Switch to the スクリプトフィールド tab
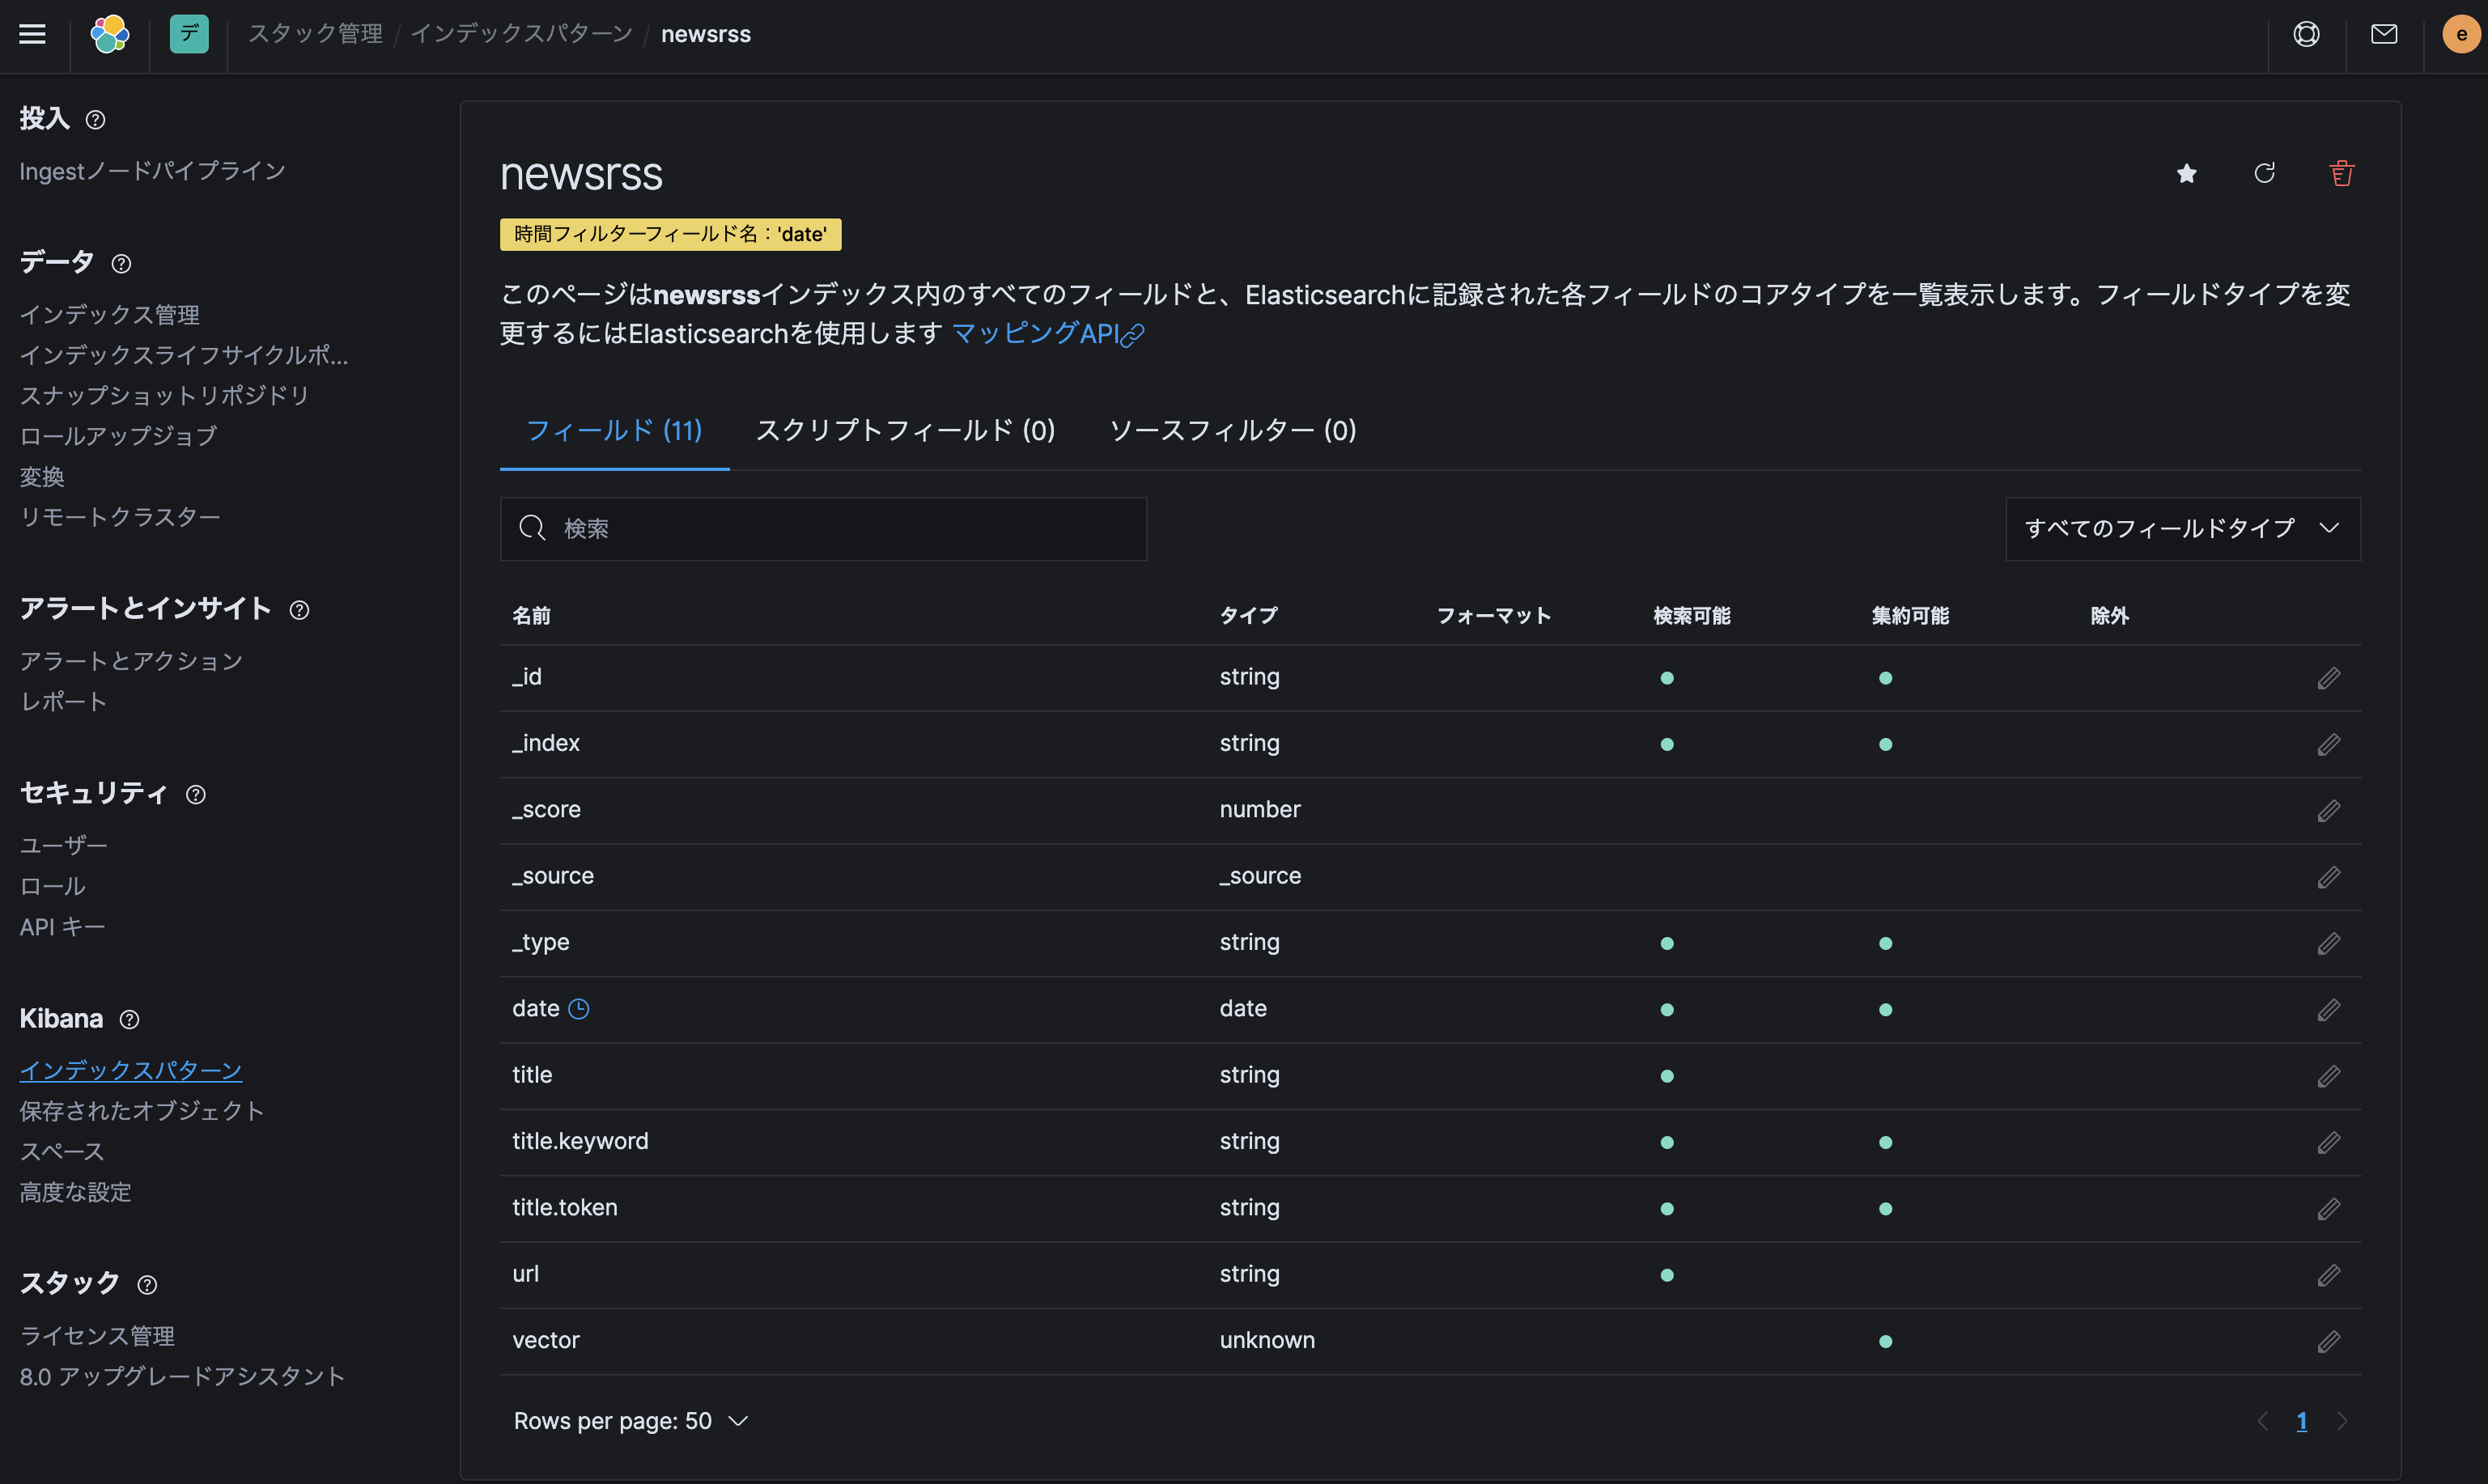The width and height of the screenshot is (2488, 1484). 904,430
